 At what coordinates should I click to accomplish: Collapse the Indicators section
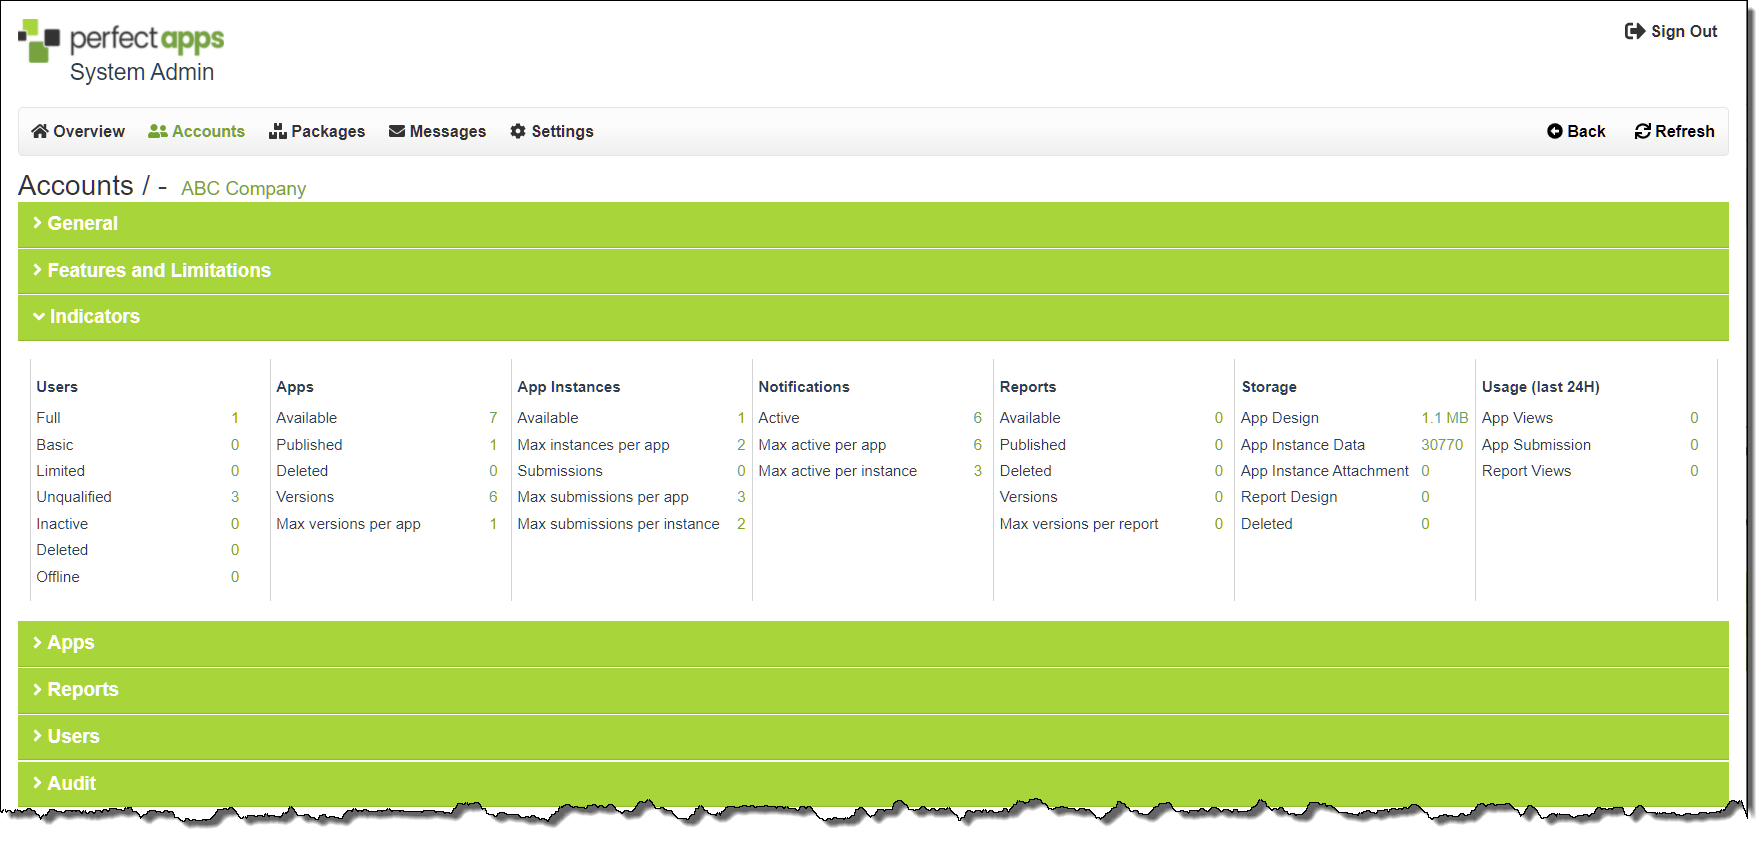click(873, 317)
